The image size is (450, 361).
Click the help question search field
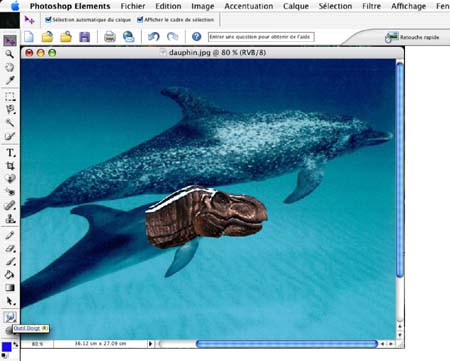[x=261, y=37]
